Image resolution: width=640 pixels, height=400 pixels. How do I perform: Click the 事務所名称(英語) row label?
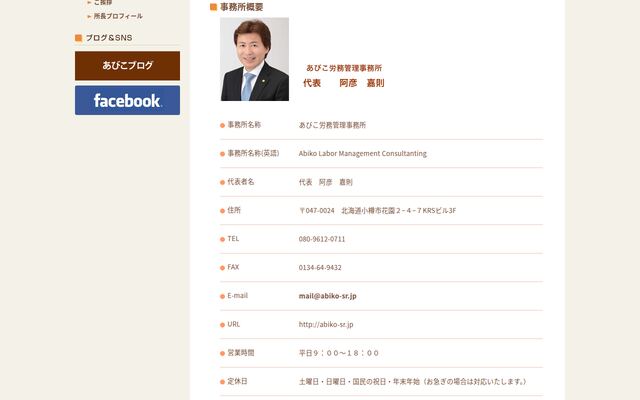253,153
